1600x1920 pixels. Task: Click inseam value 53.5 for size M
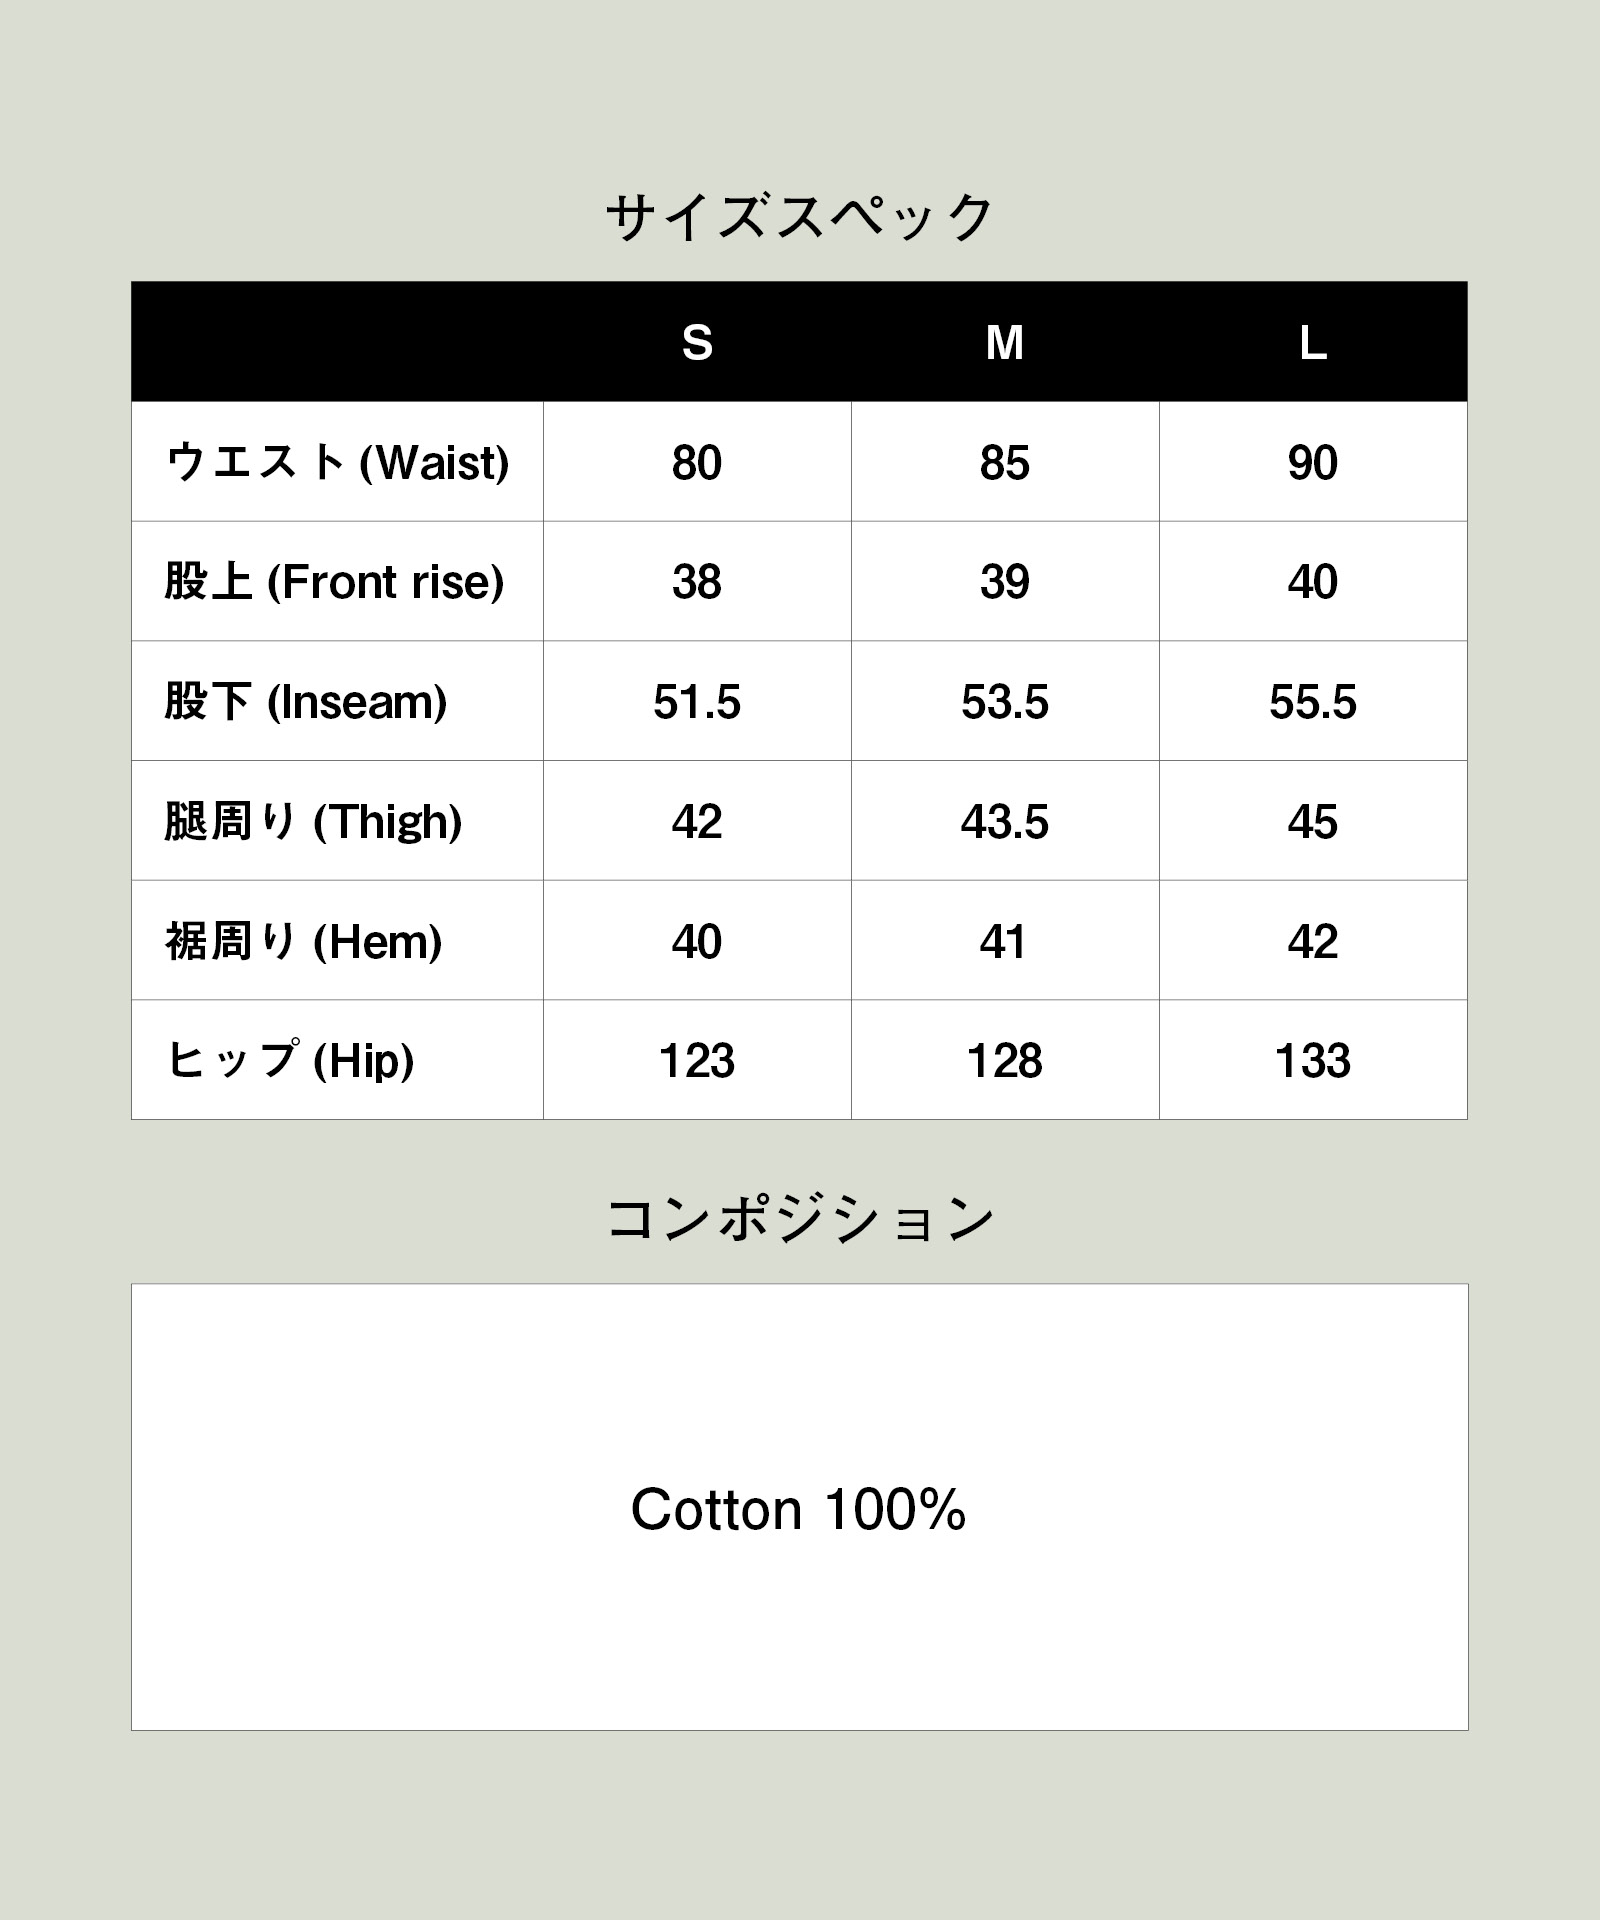1005,702
